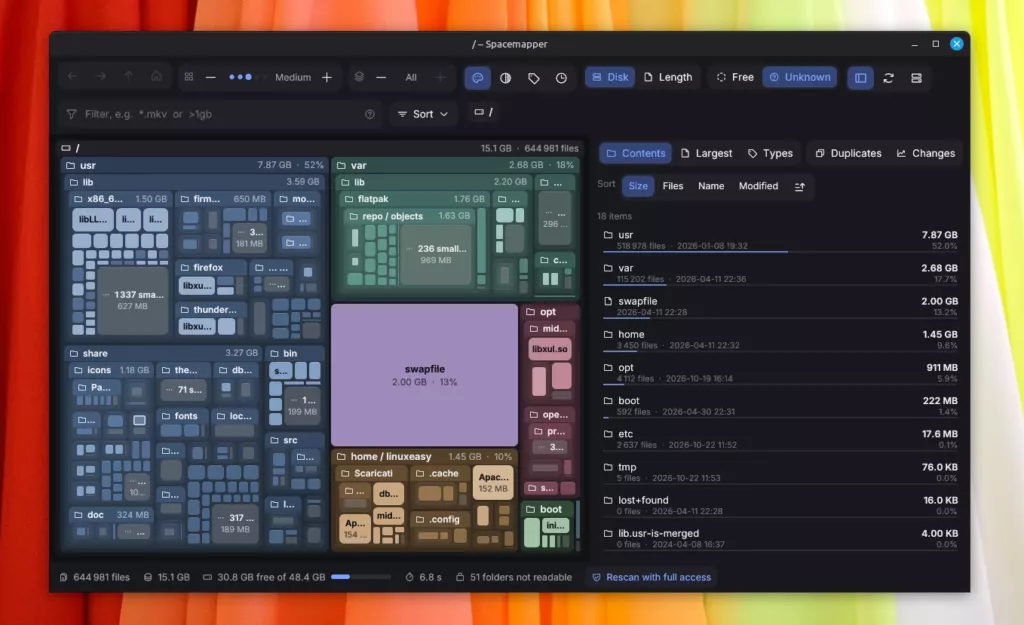Image resolution: width=1024 pixels, height=625 pixels.
Task: Click the var folder header in treemap
Action: point(455,165)
